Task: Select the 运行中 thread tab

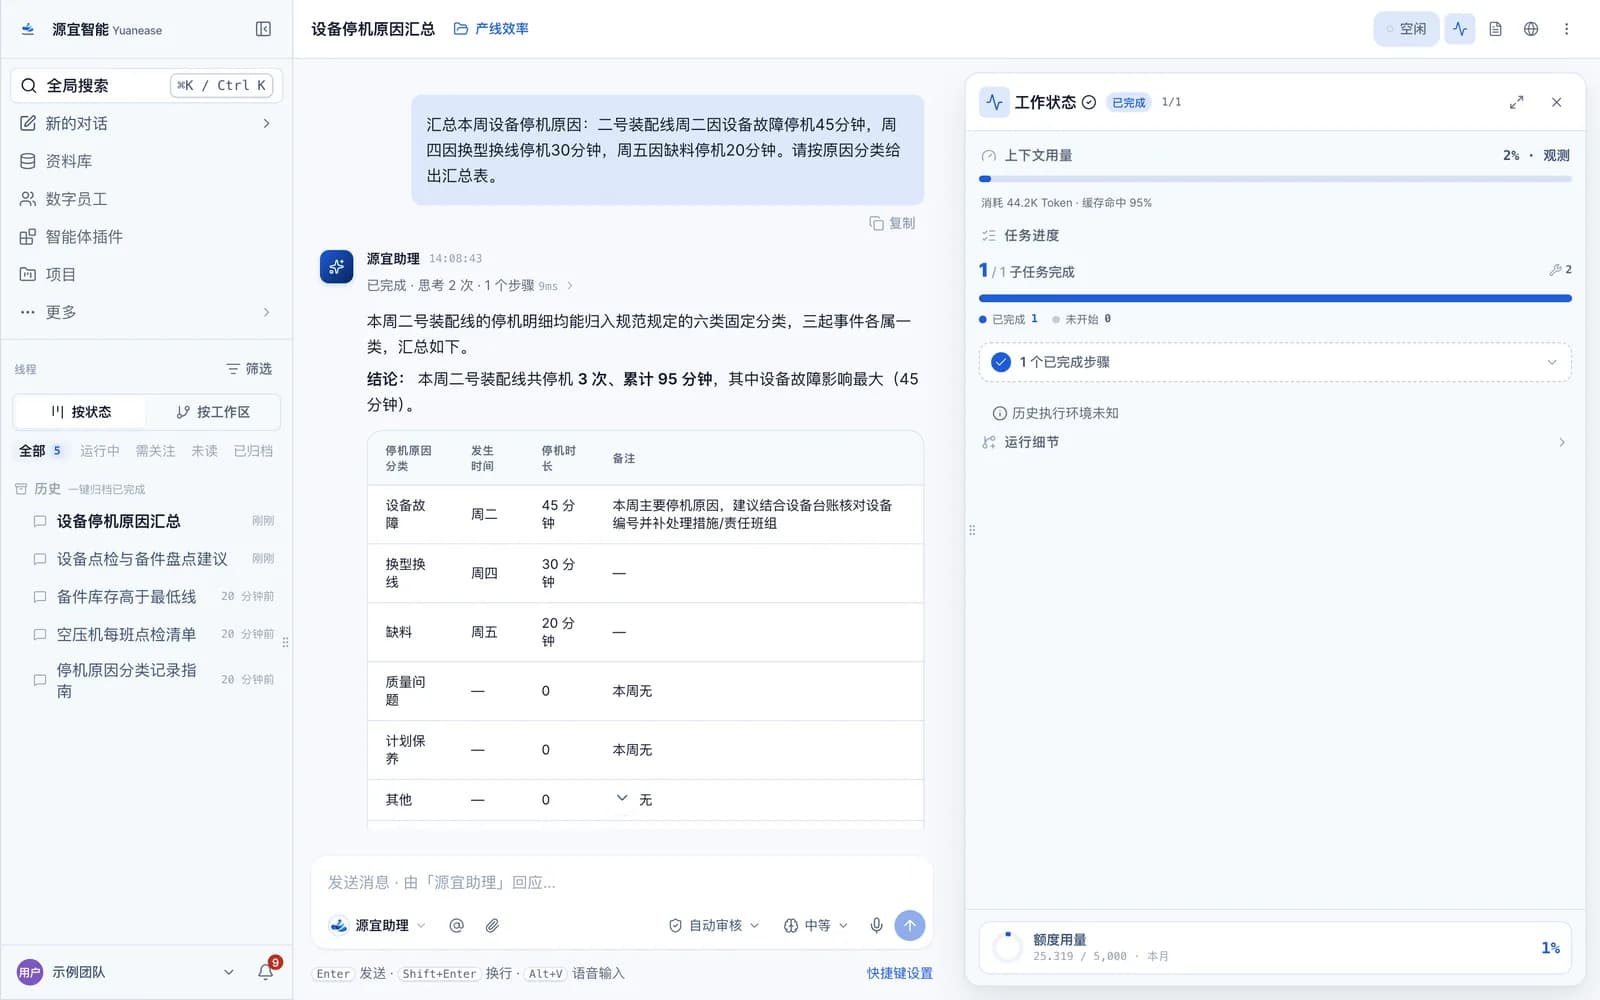Action: (100, 451)
